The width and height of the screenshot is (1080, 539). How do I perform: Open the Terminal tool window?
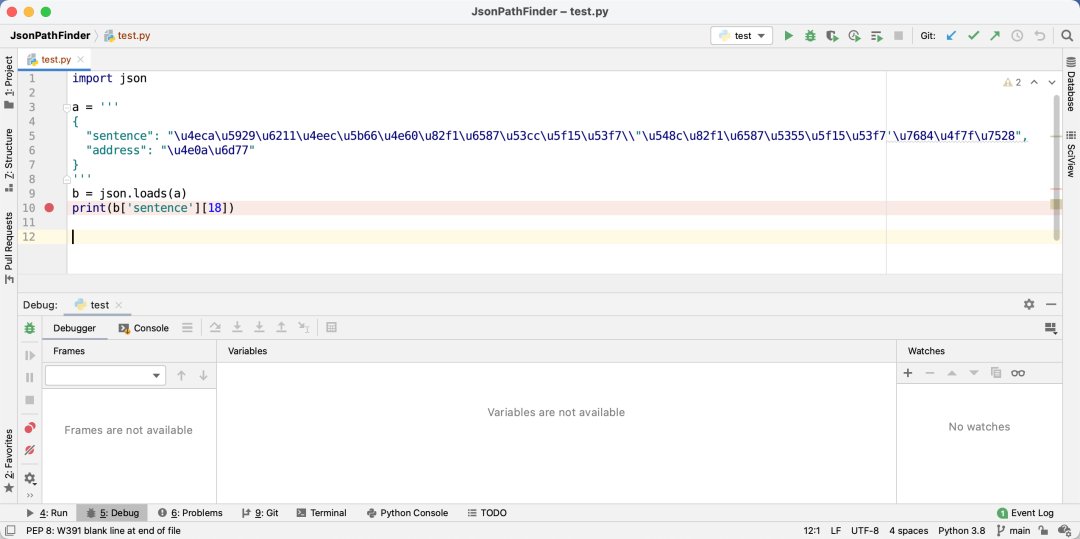click(322, 513)
